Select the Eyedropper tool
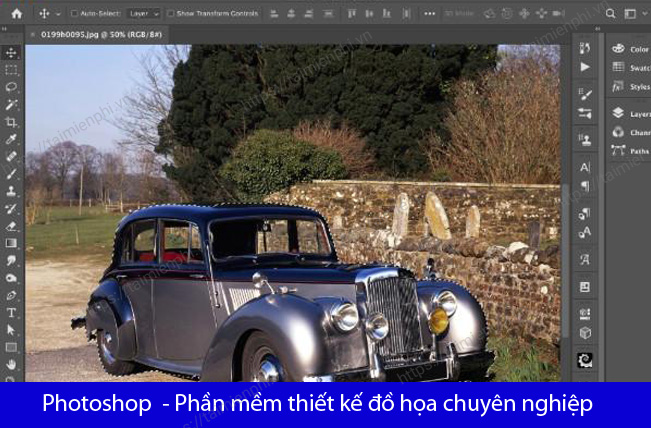The height and width of the screenshot is (428, 651). 11,139
